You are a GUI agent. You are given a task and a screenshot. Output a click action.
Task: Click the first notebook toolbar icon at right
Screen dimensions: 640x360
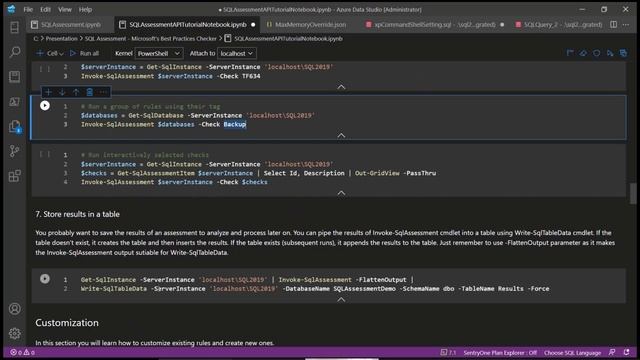[x=570, y=53]
